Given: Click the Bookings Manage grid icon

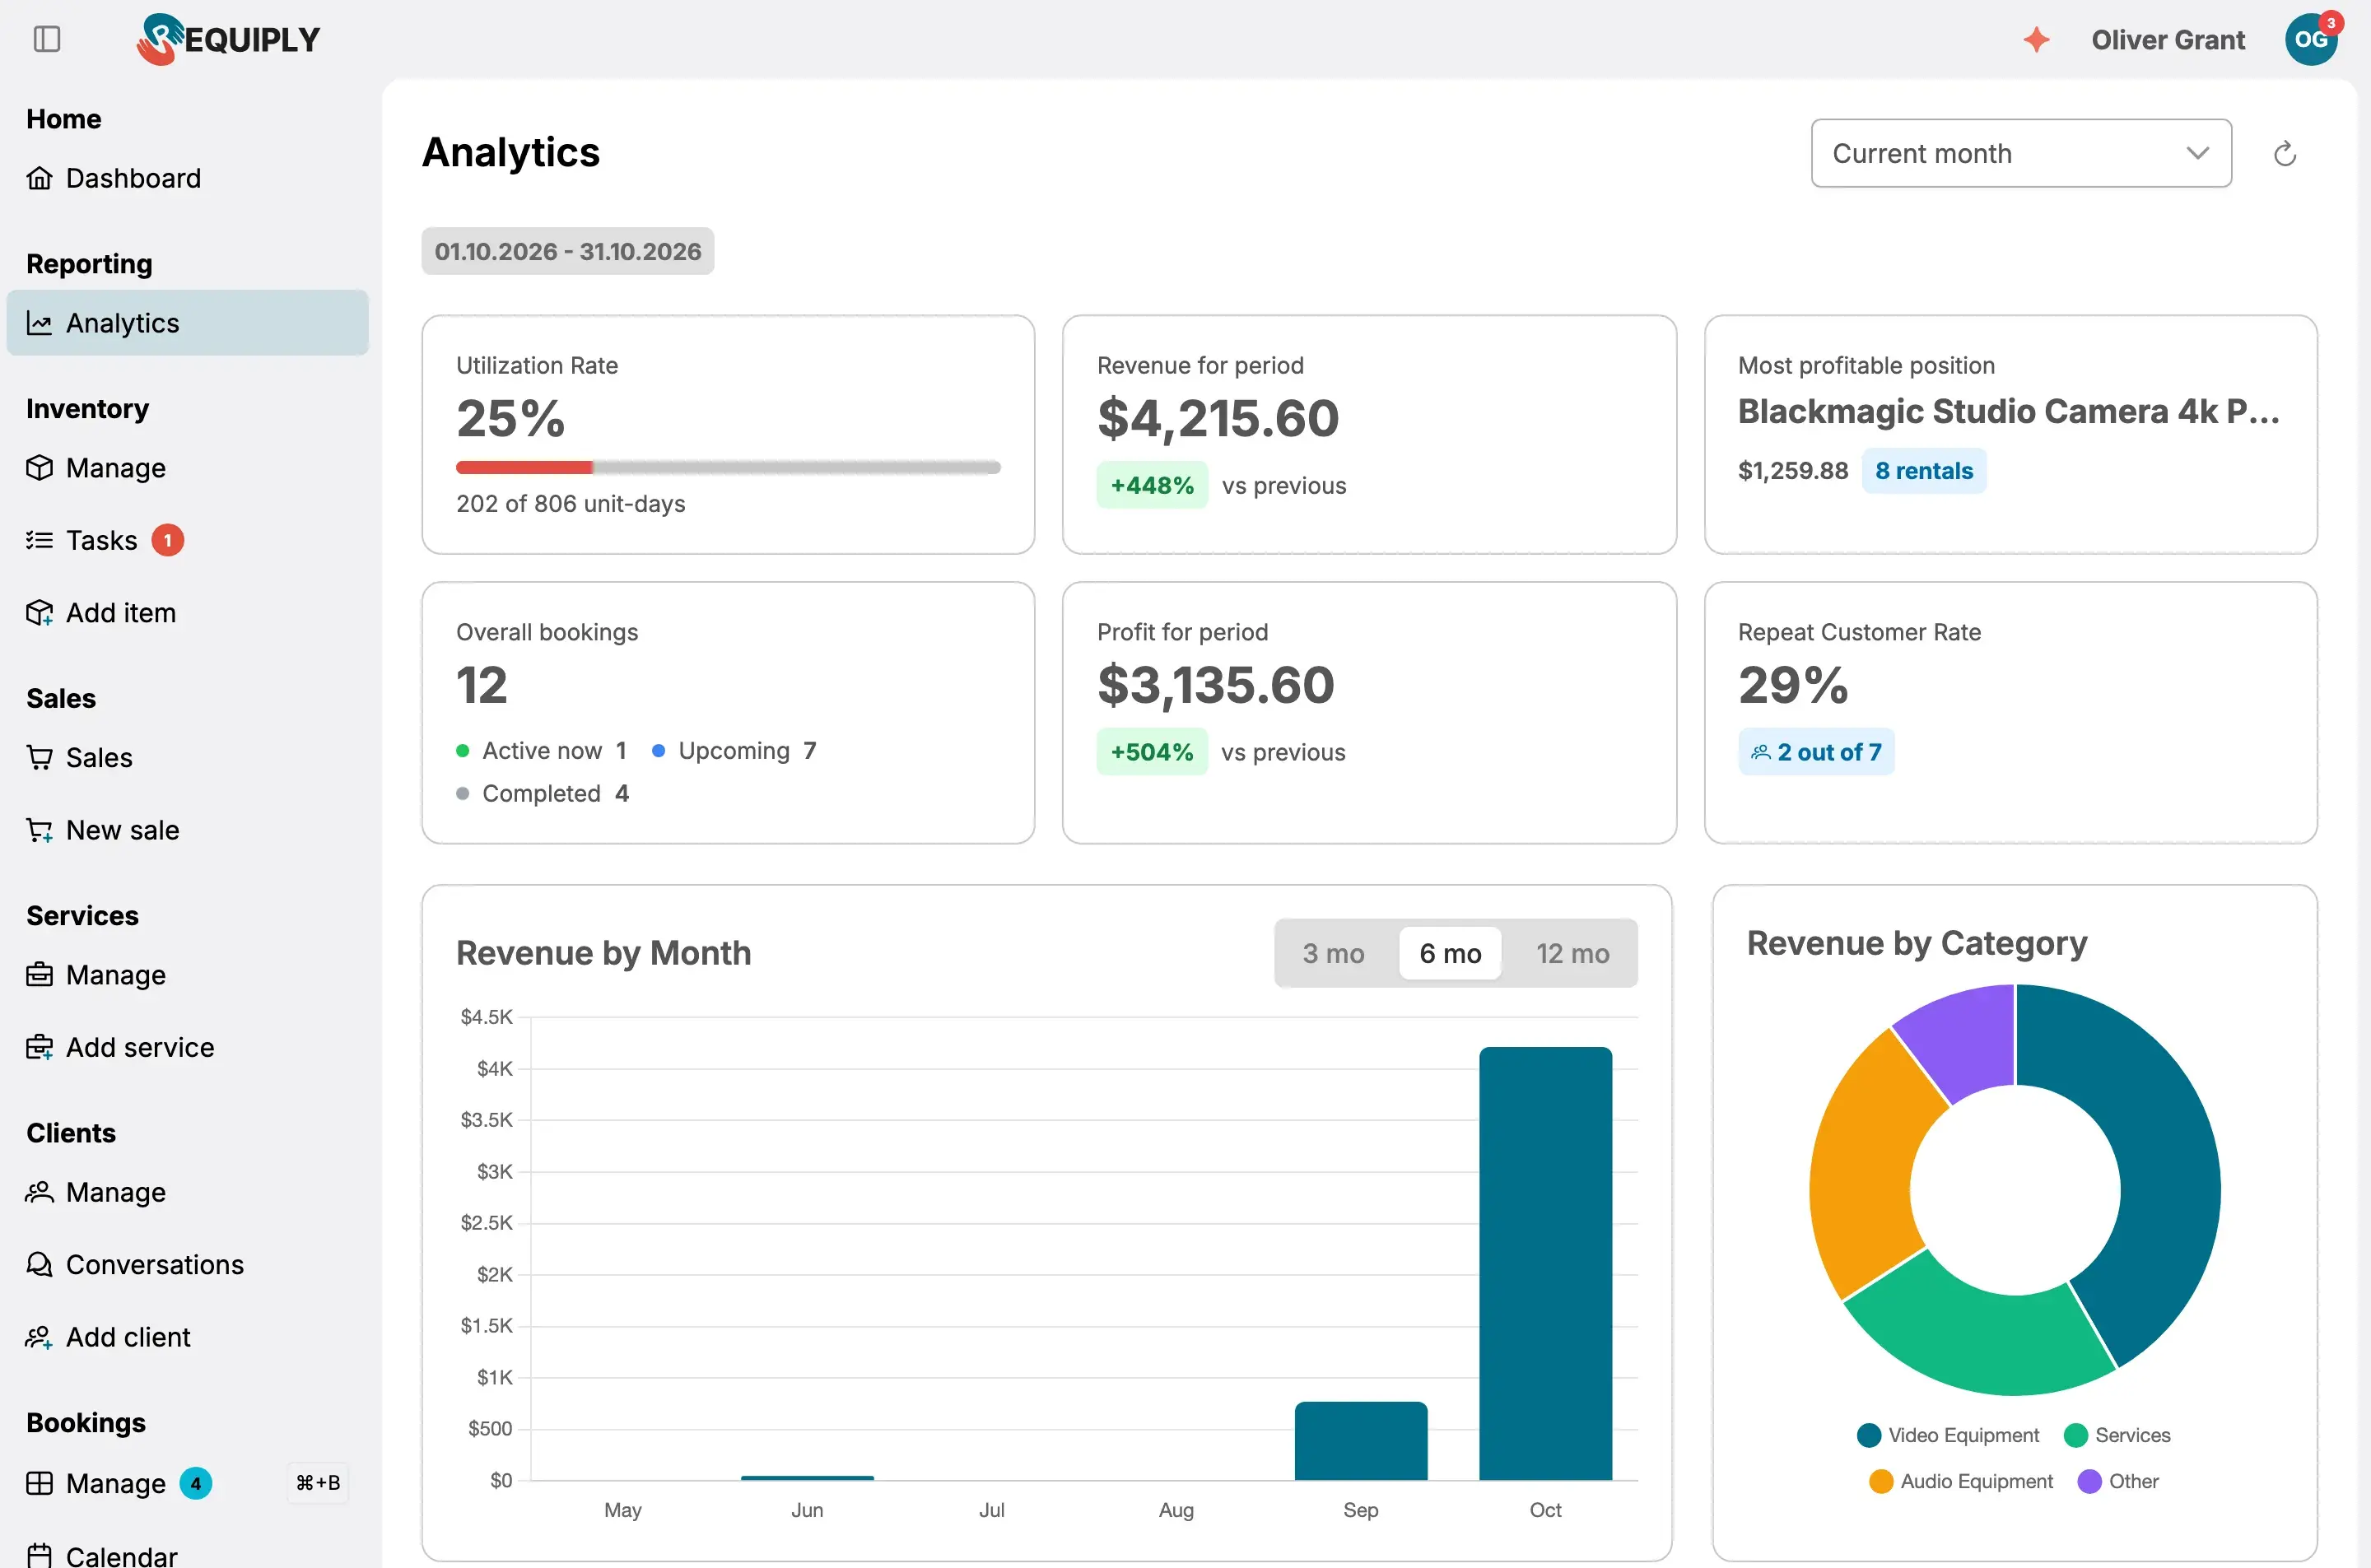Looking at the screenshot, I should point(39,1483).
